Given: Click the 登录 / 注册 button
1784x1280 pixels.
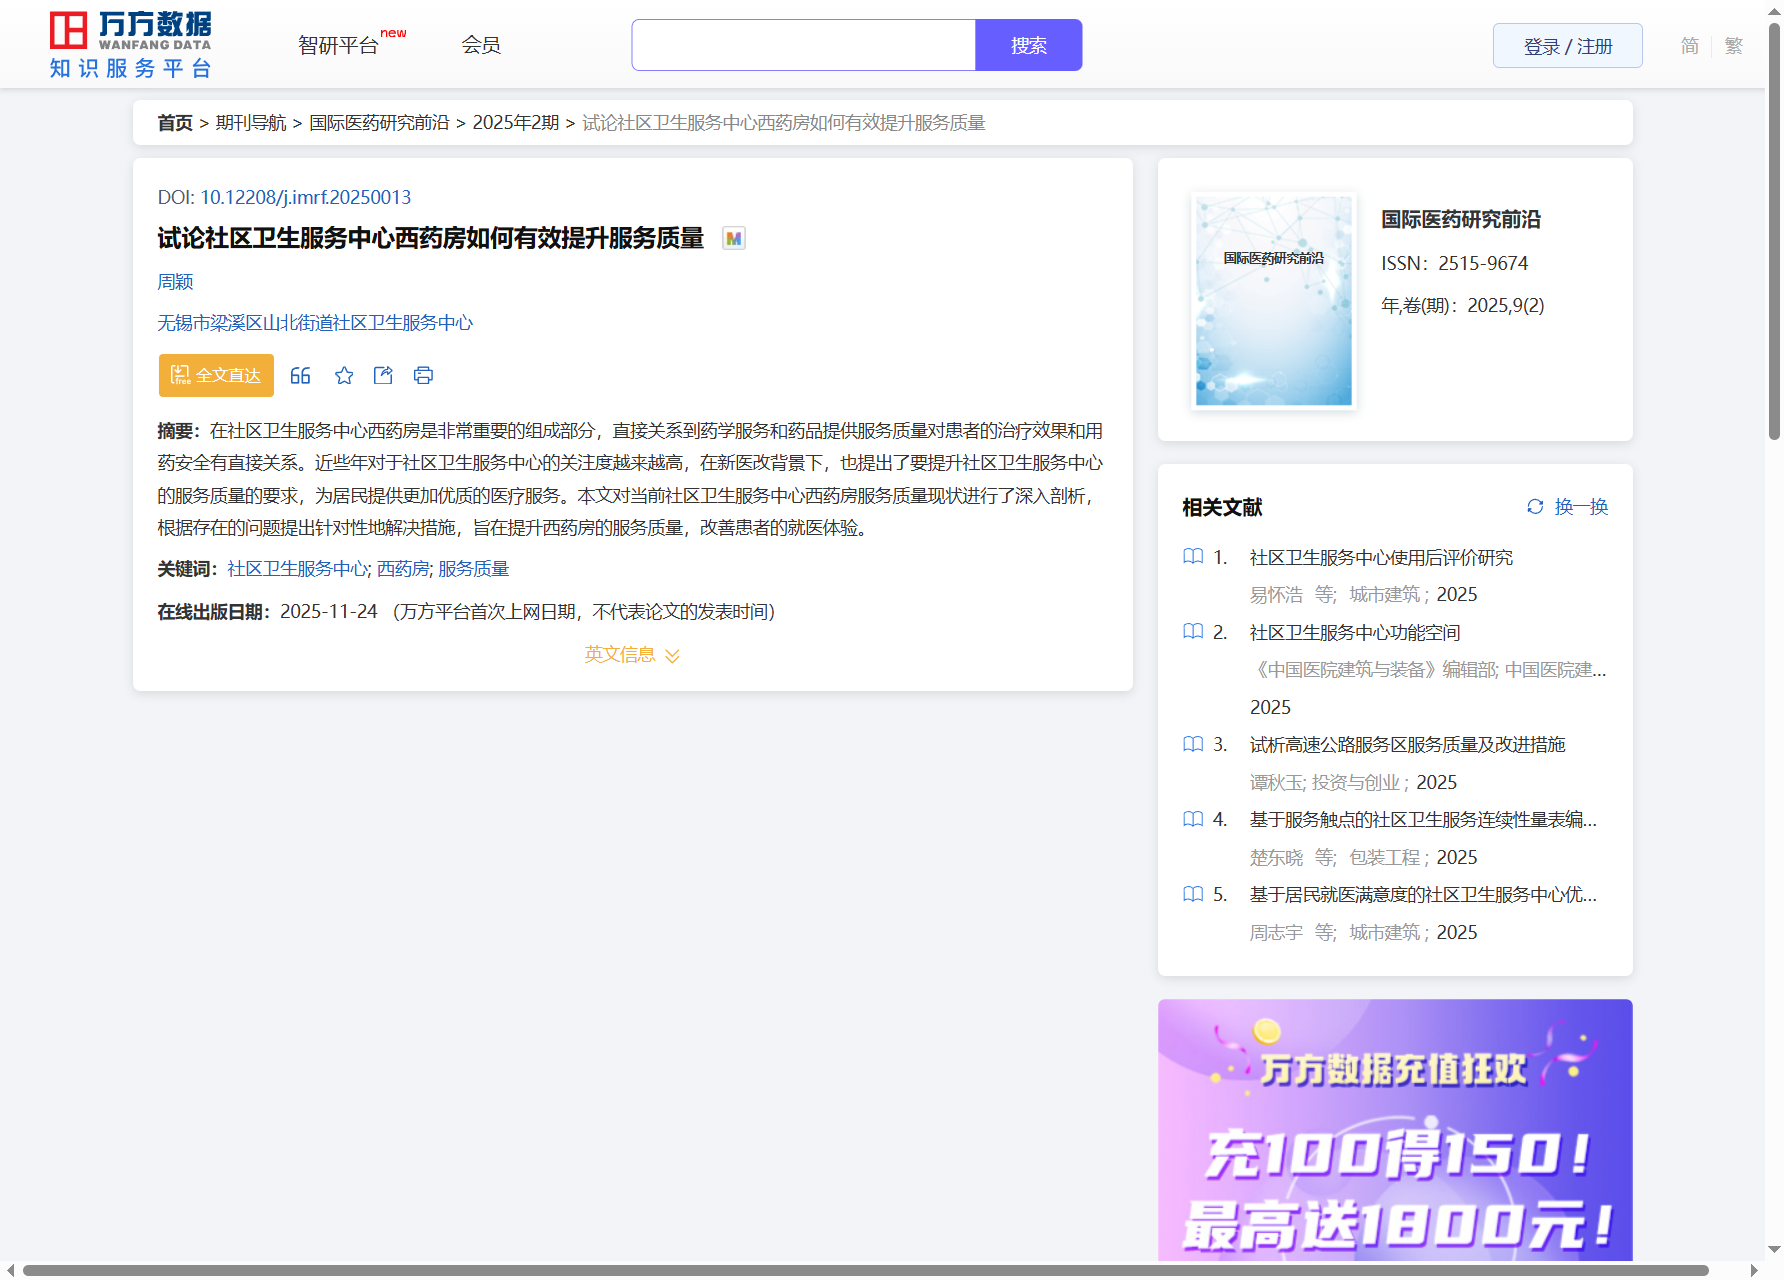Looking at the screenshot, I should click(x=1567, y=46).
